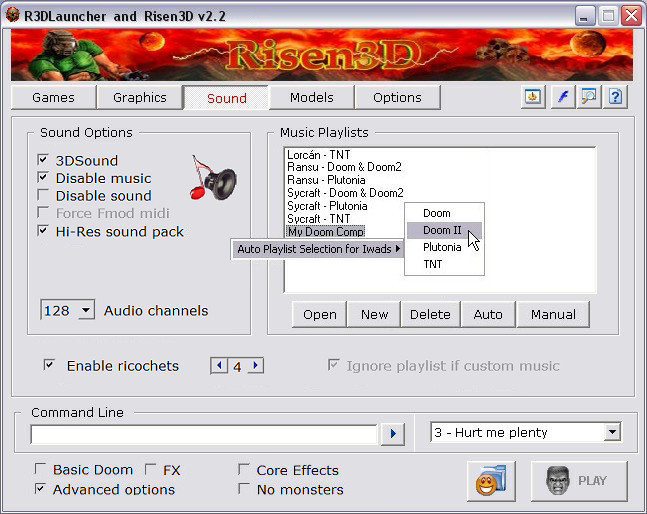Switch to the Games tab
The image size is (647, 514).
pyautogui.click(x=53, y=97)
